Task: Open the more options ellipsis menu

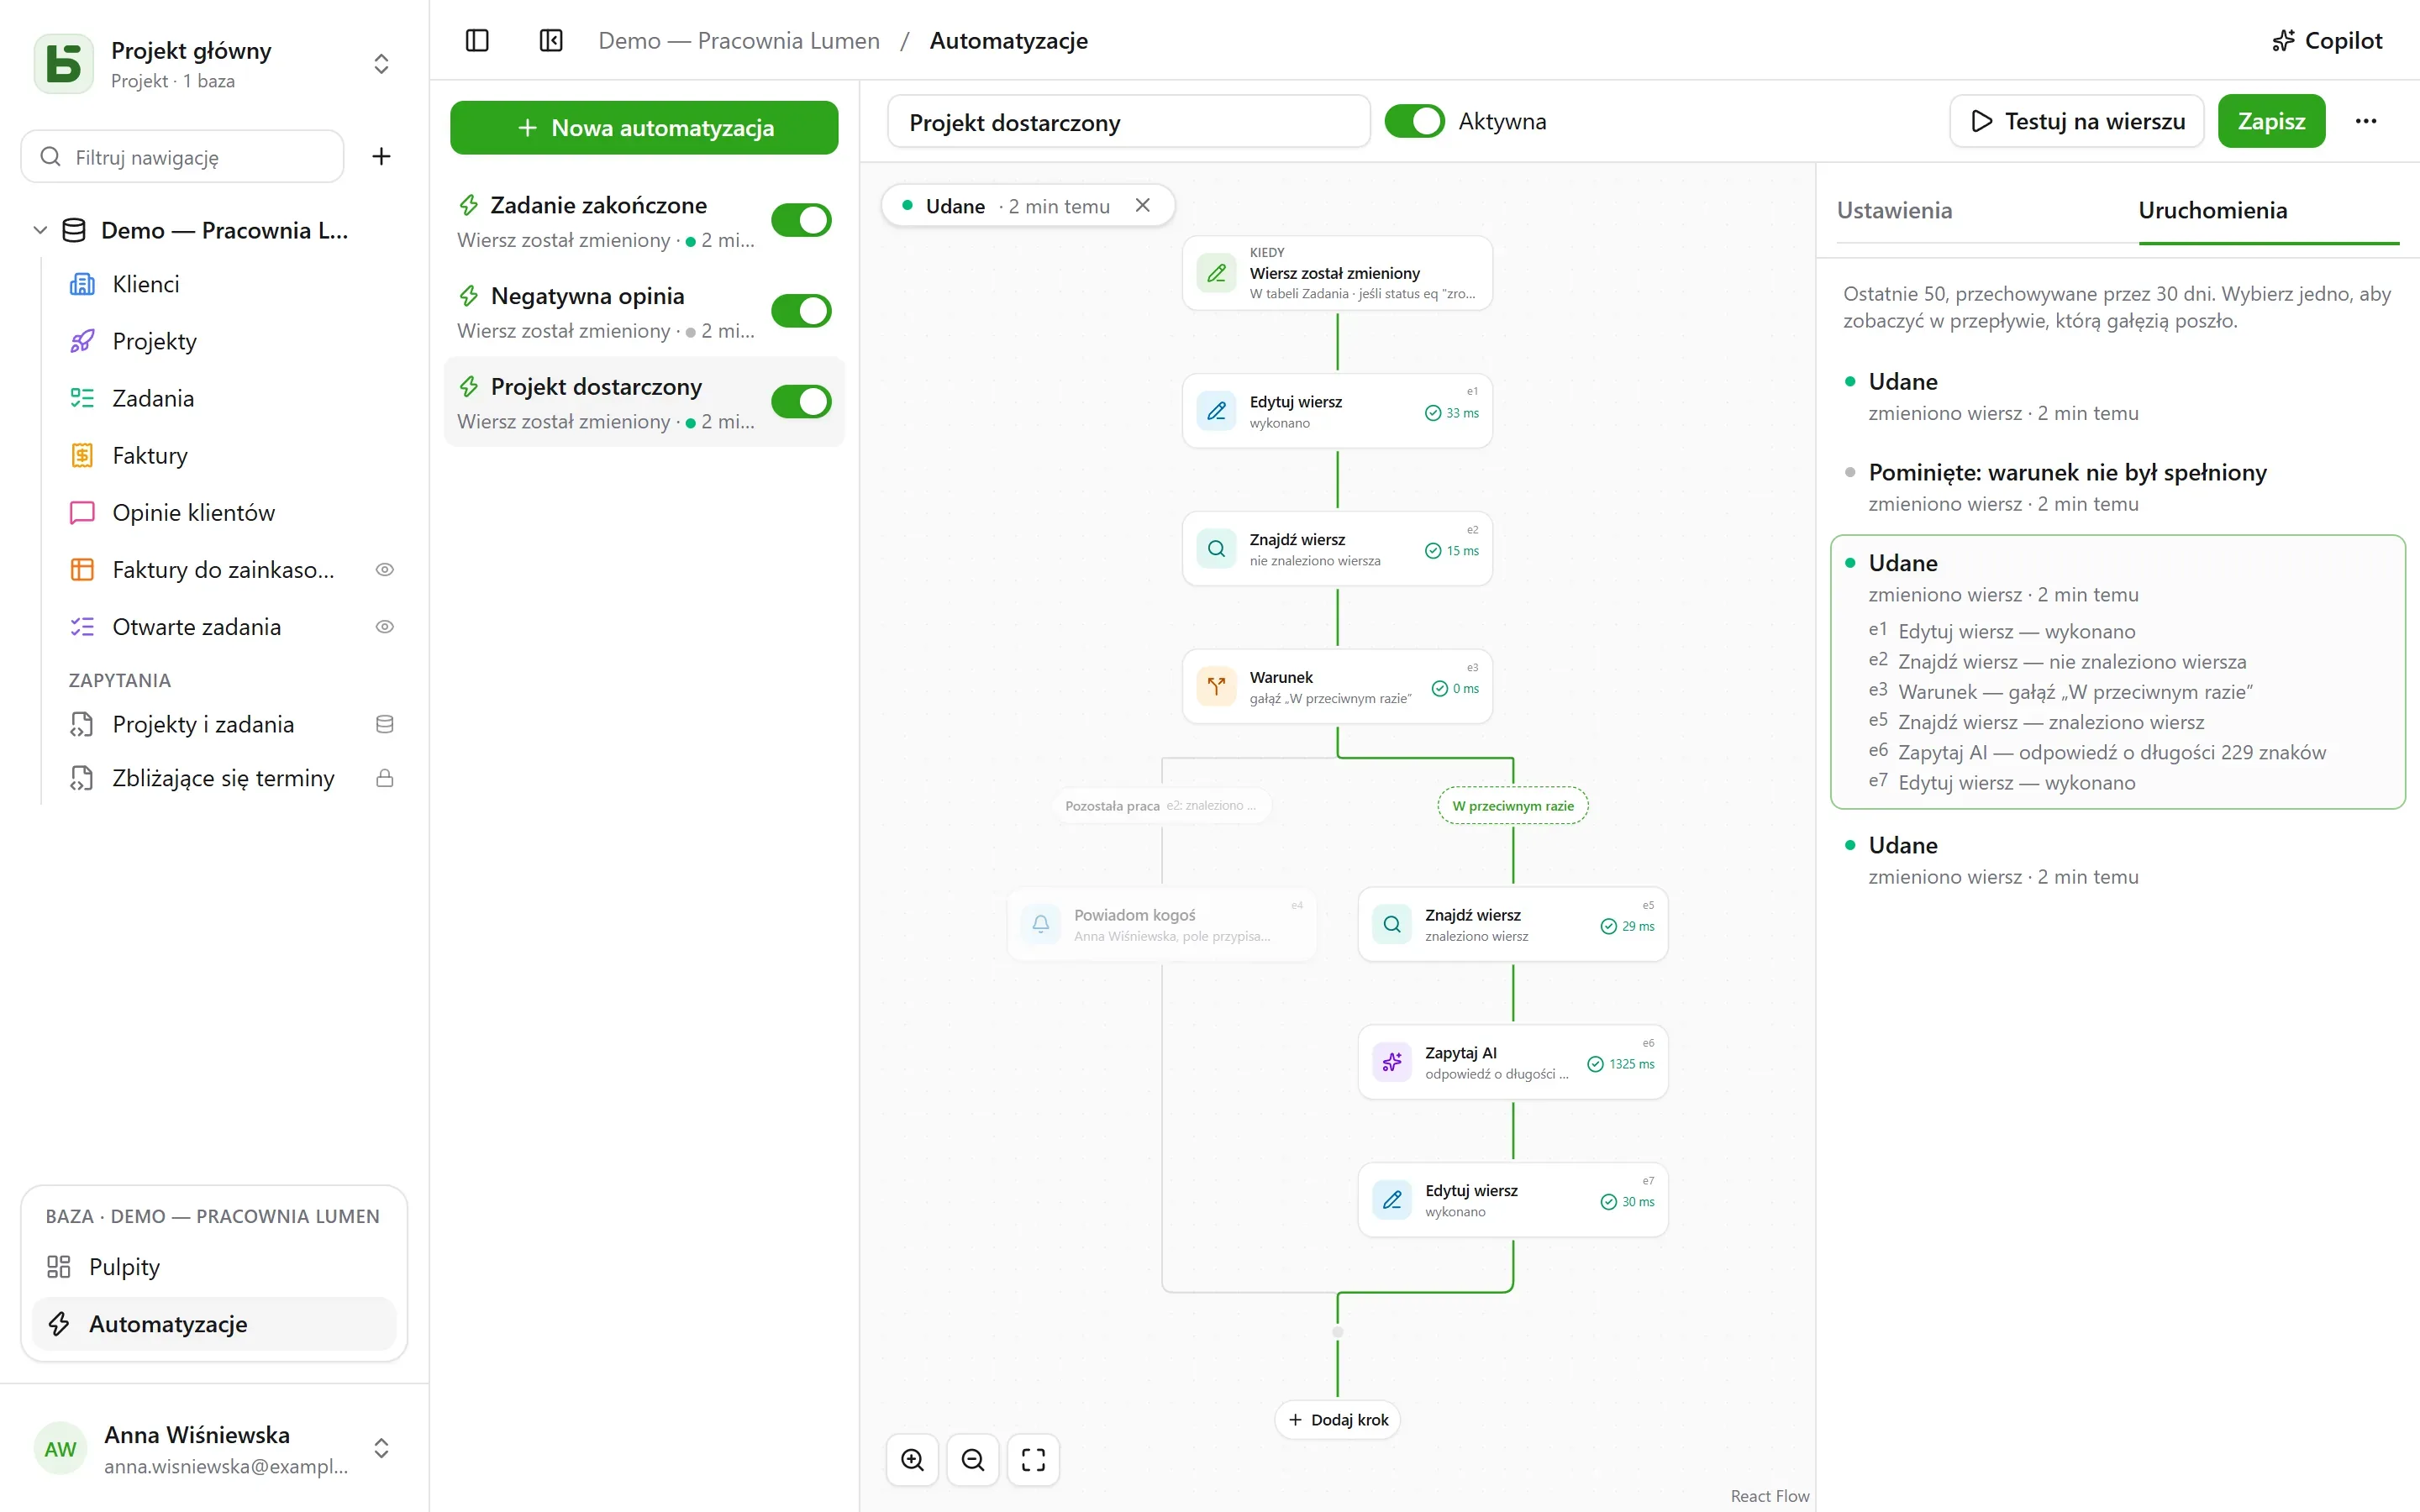Action: (x=2366, y=121)
